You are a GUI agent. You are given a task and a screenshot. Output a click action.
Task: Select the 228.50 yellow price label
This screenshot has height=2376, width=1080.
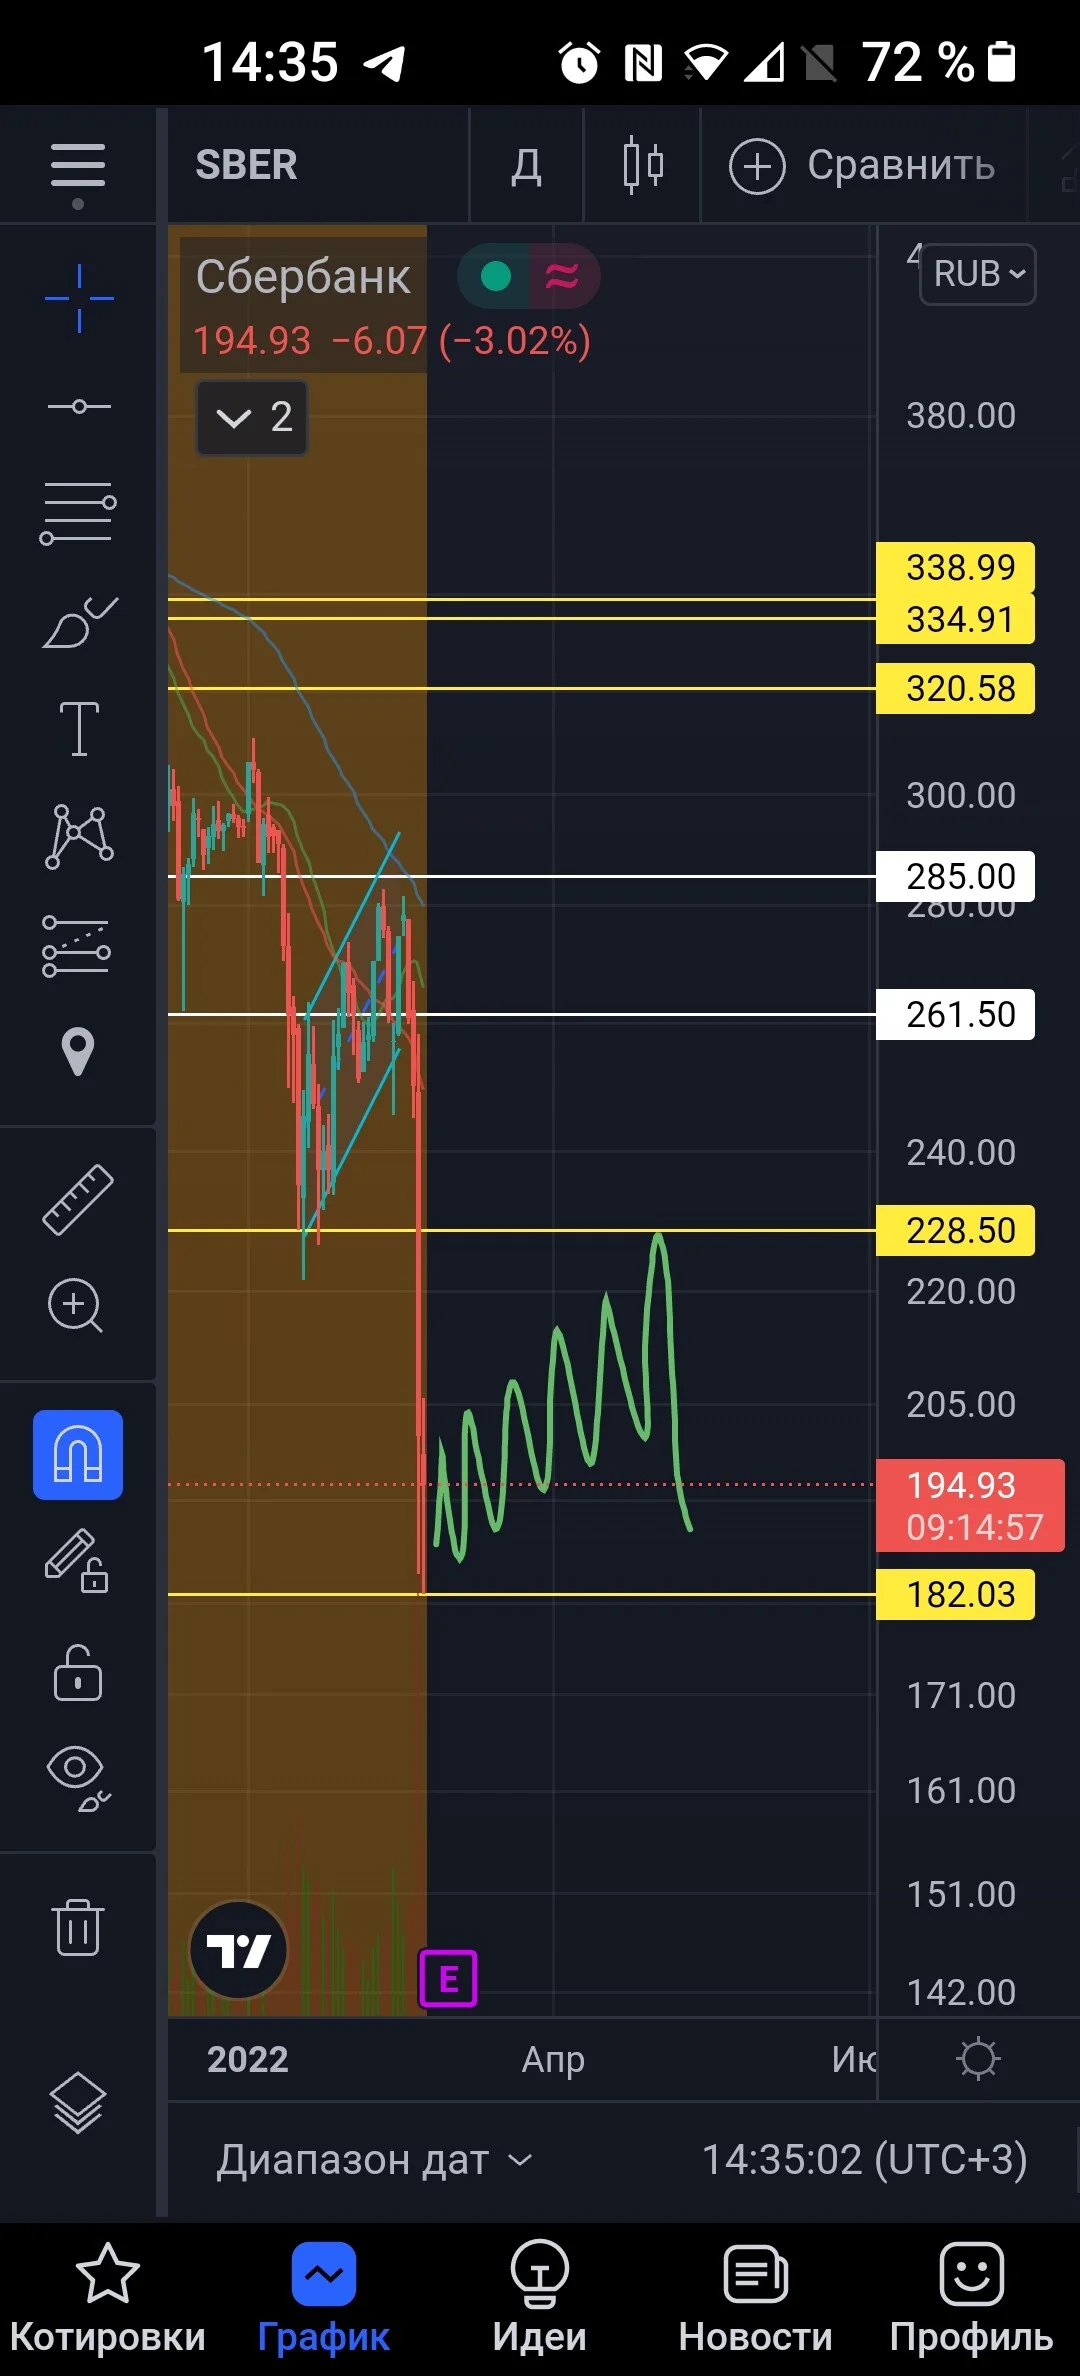[956, 1230]
